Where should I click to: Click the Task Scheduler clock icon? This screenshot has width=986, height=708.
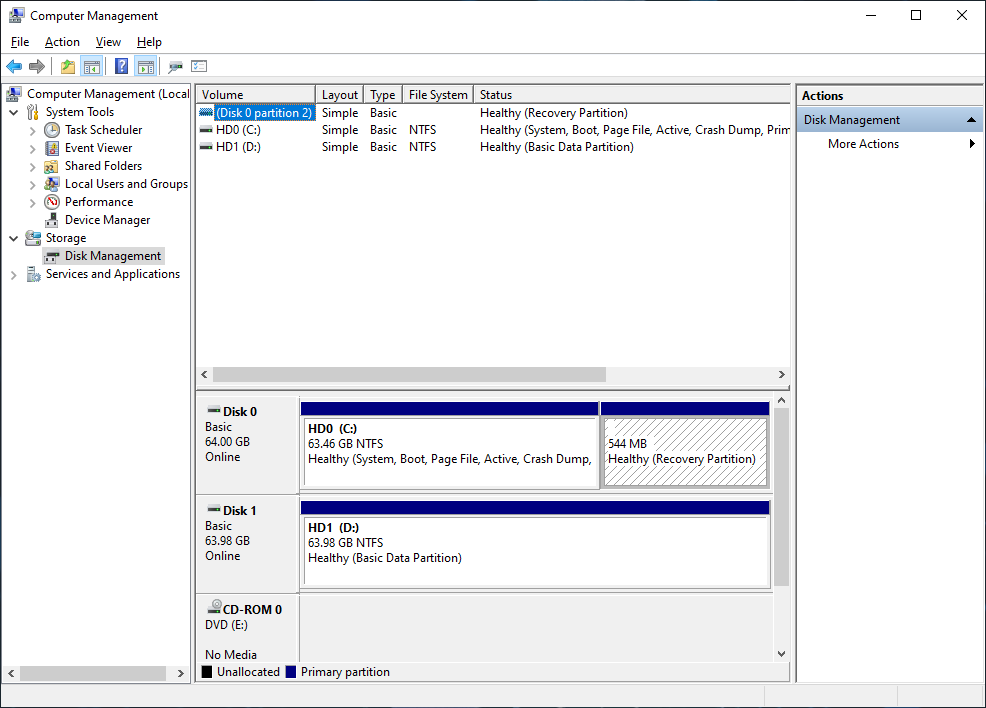(x=52, y=130)
